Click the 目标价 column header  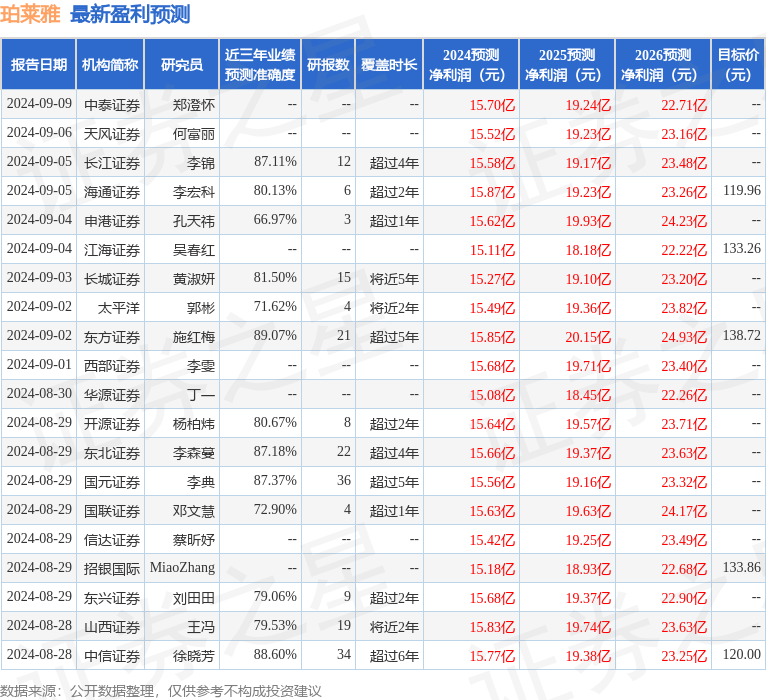click(738, 65)
